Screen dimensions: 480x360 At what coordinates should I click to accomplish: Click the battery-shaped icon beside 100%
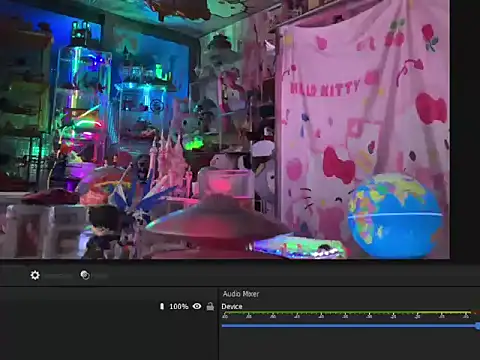[x=162, y=306]
